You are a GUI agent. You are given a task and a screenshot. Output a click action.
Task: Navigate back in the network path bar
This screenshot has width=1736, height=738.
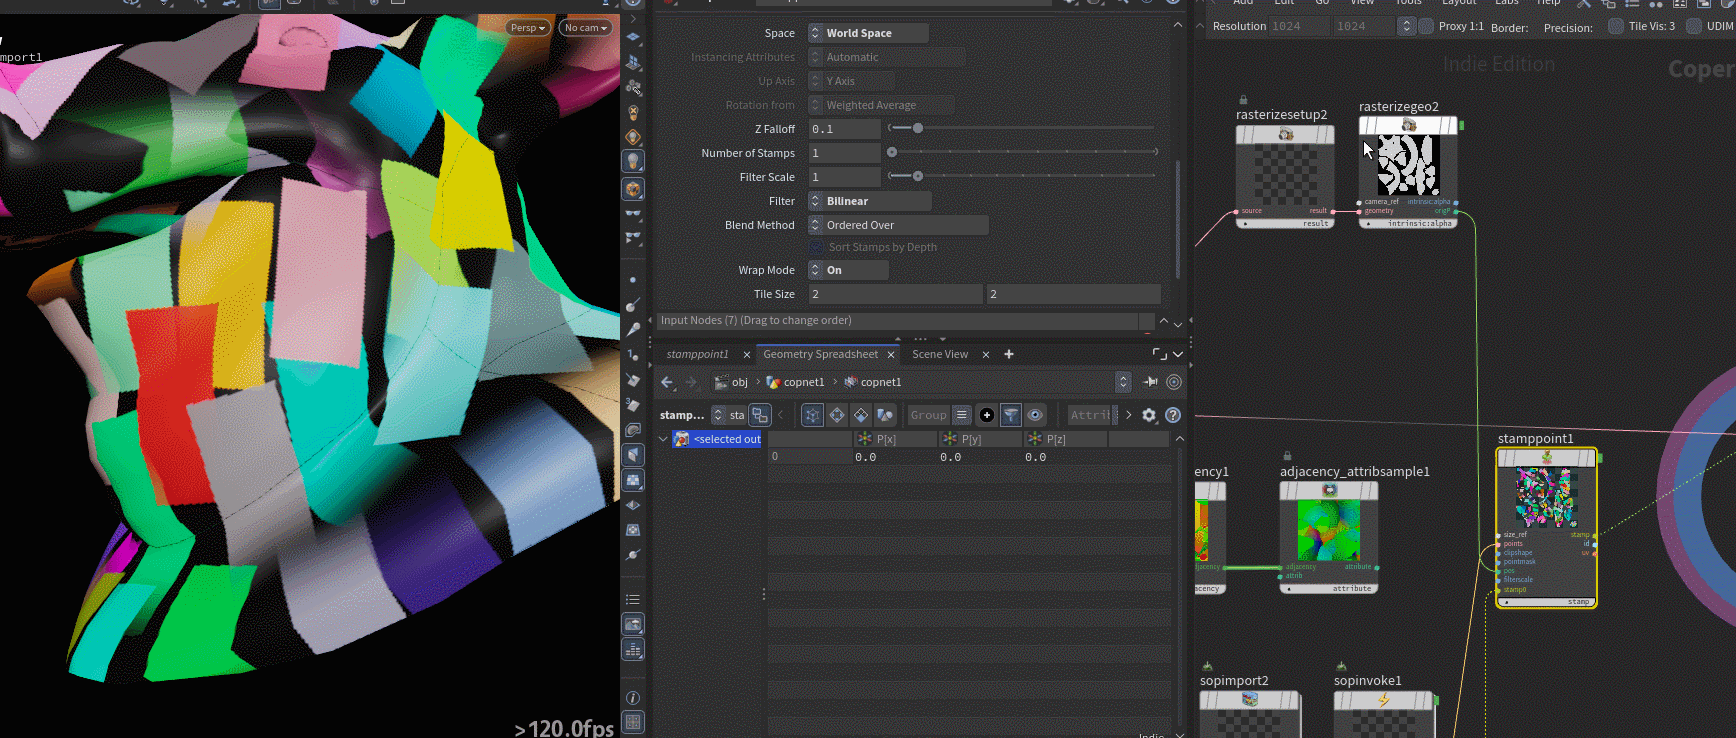click(x=667, y=382)
